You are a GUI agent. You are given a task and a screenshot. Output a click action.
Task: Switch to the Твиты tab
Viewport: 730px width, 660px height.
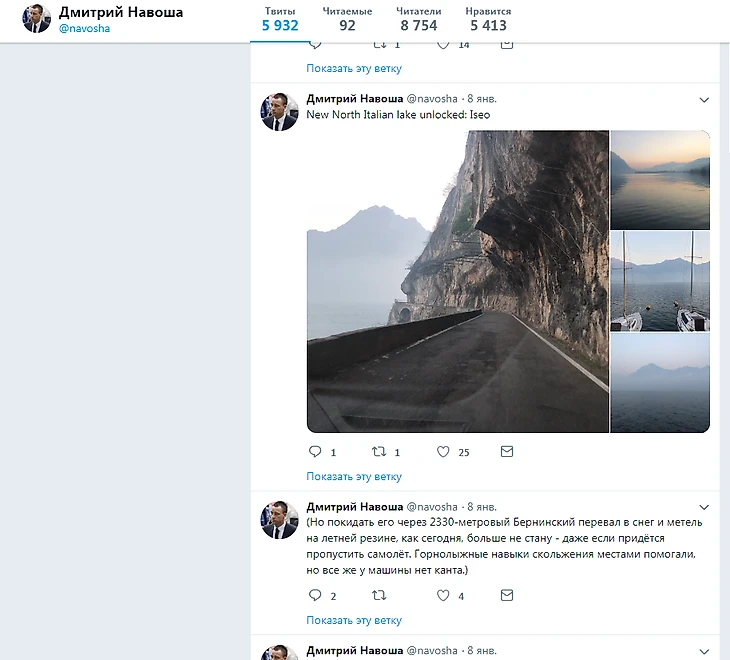(x=280, y=20)
